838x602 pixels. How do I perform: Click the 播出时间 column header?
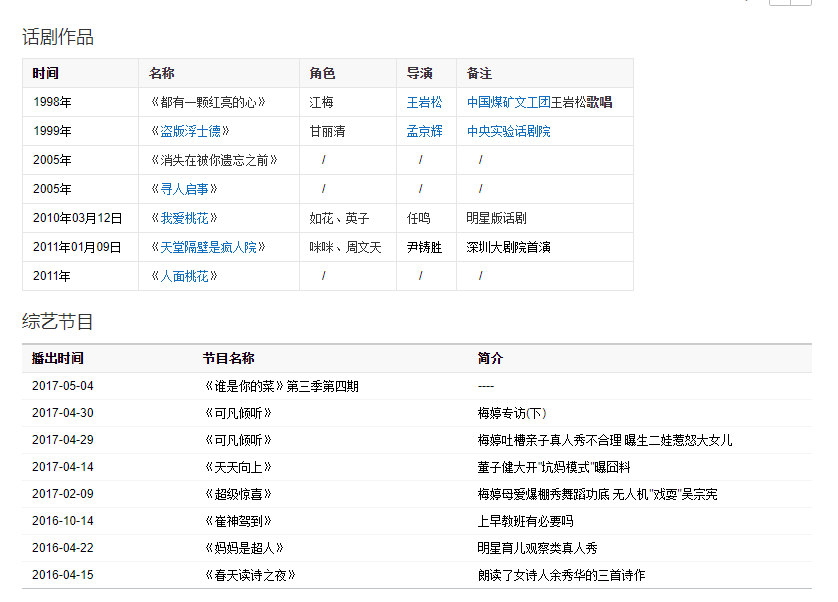click(57, 358)
